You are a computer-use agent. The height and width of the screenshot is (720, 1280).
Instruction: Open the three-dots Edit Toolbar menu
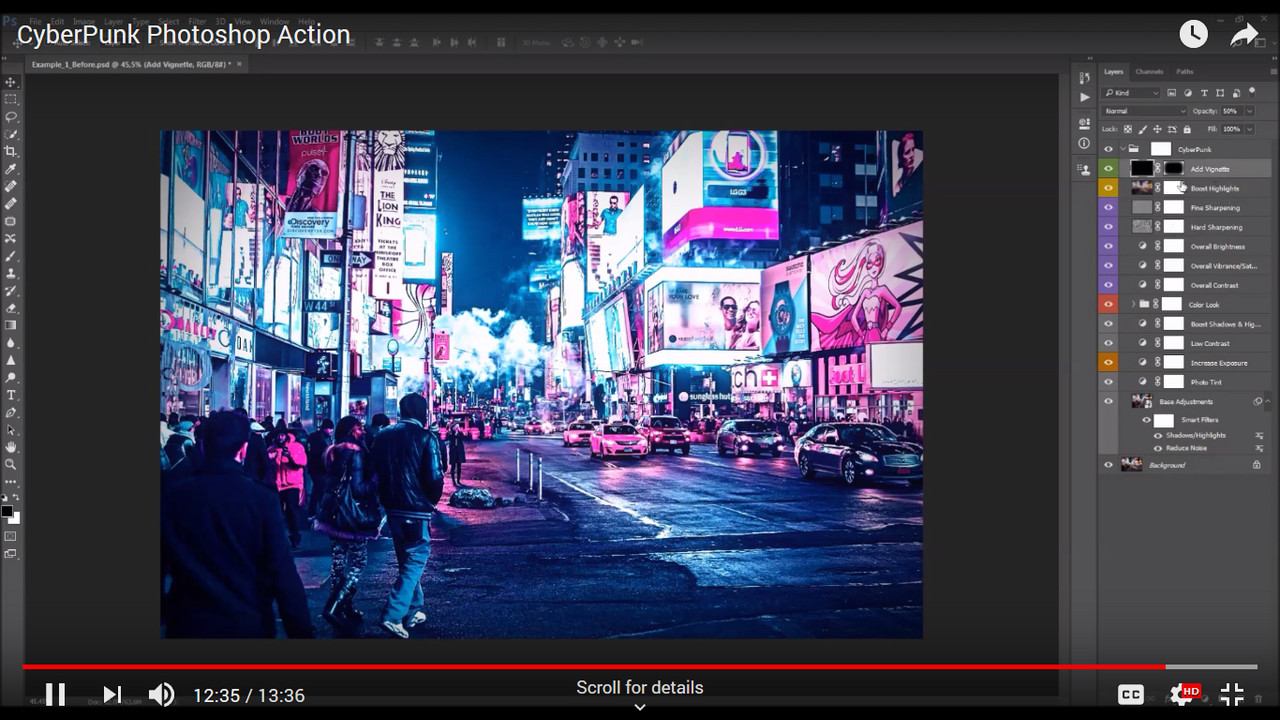pos(11,482)
